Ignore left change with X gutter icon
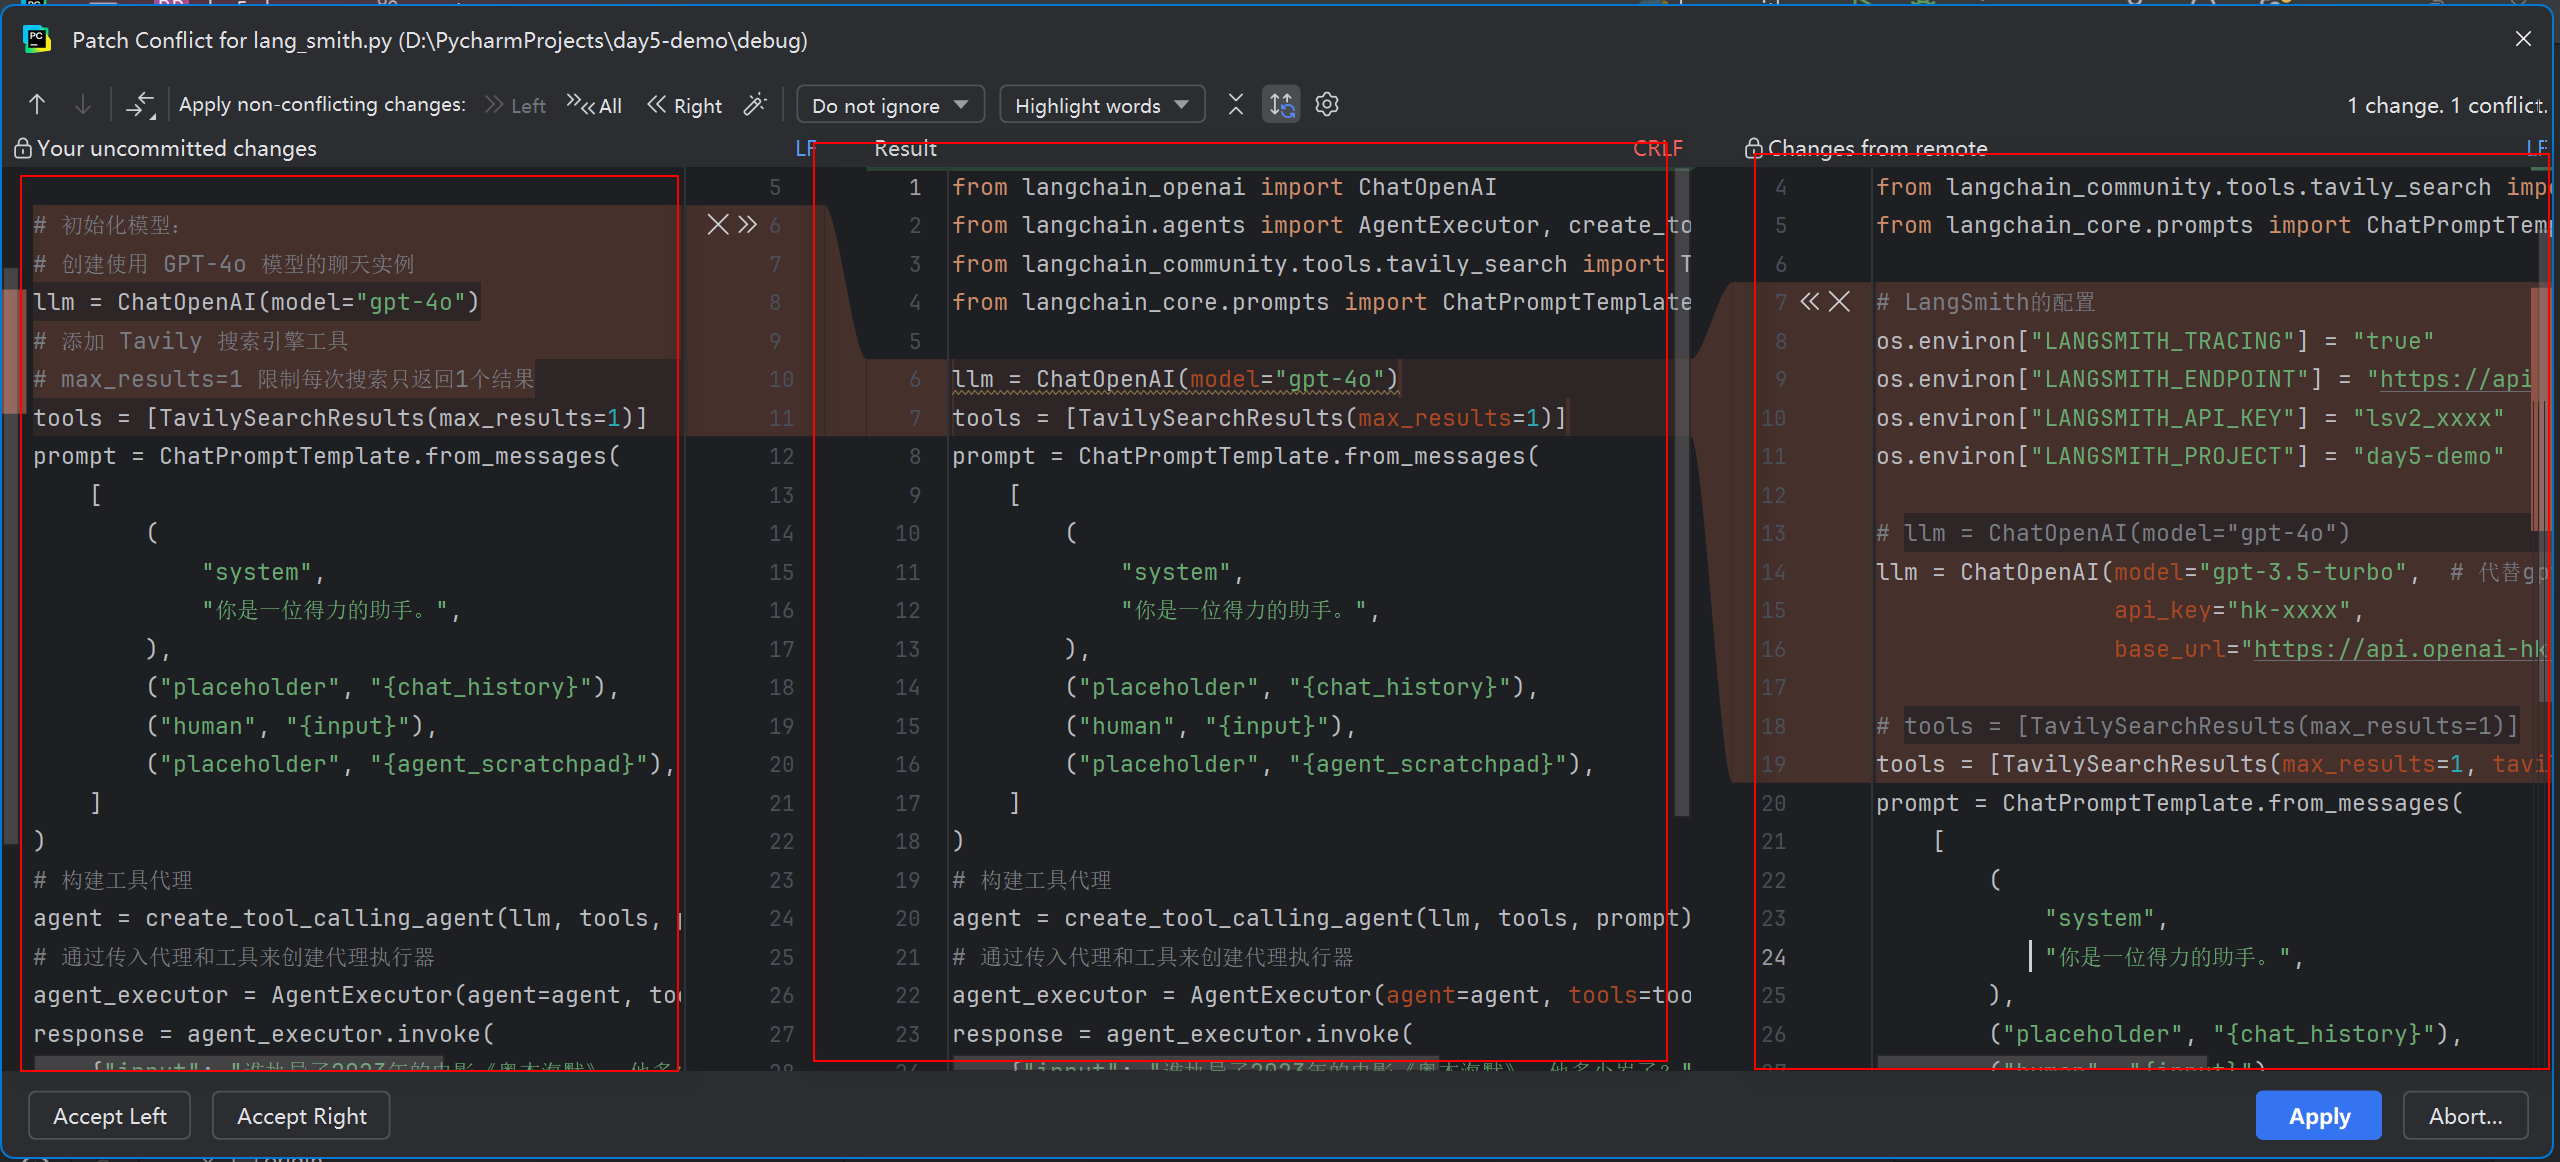Viewport: 2560px width, 1162px height. [718, 224]
